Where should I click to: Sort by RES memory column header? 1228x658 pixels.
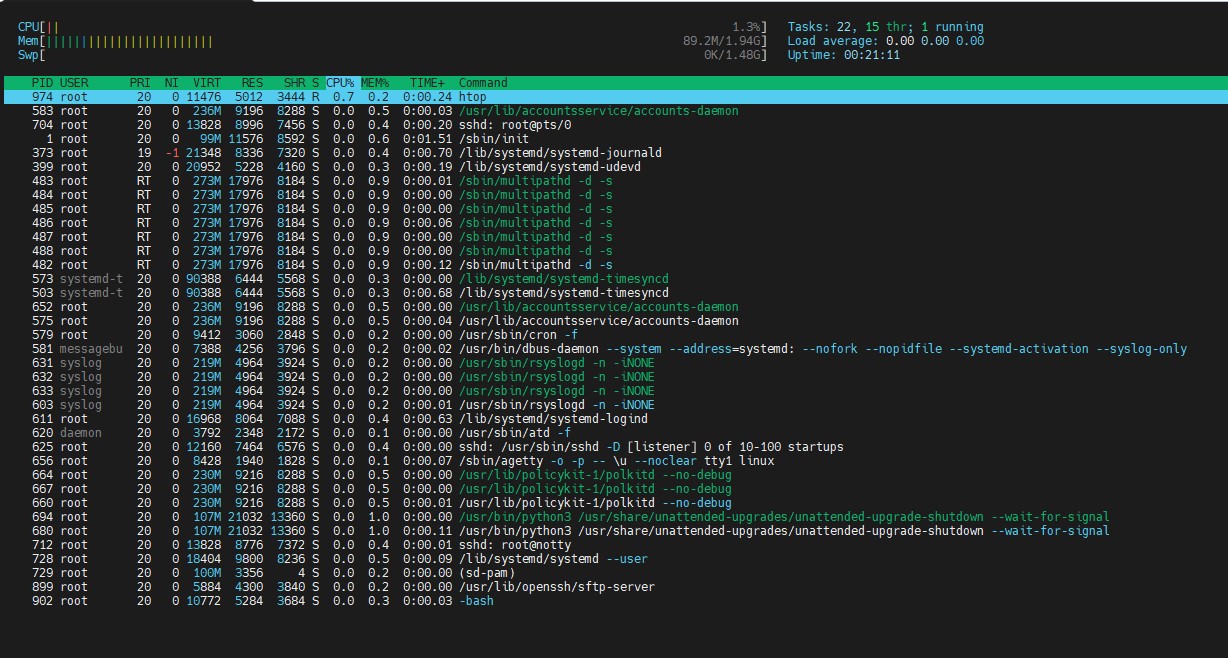click(252, 83)
